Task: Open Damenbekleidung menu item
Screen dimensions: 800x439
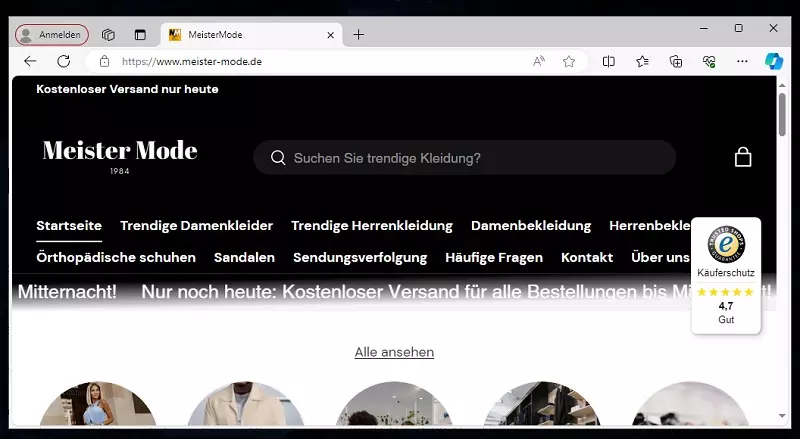Action: (531, 226)
